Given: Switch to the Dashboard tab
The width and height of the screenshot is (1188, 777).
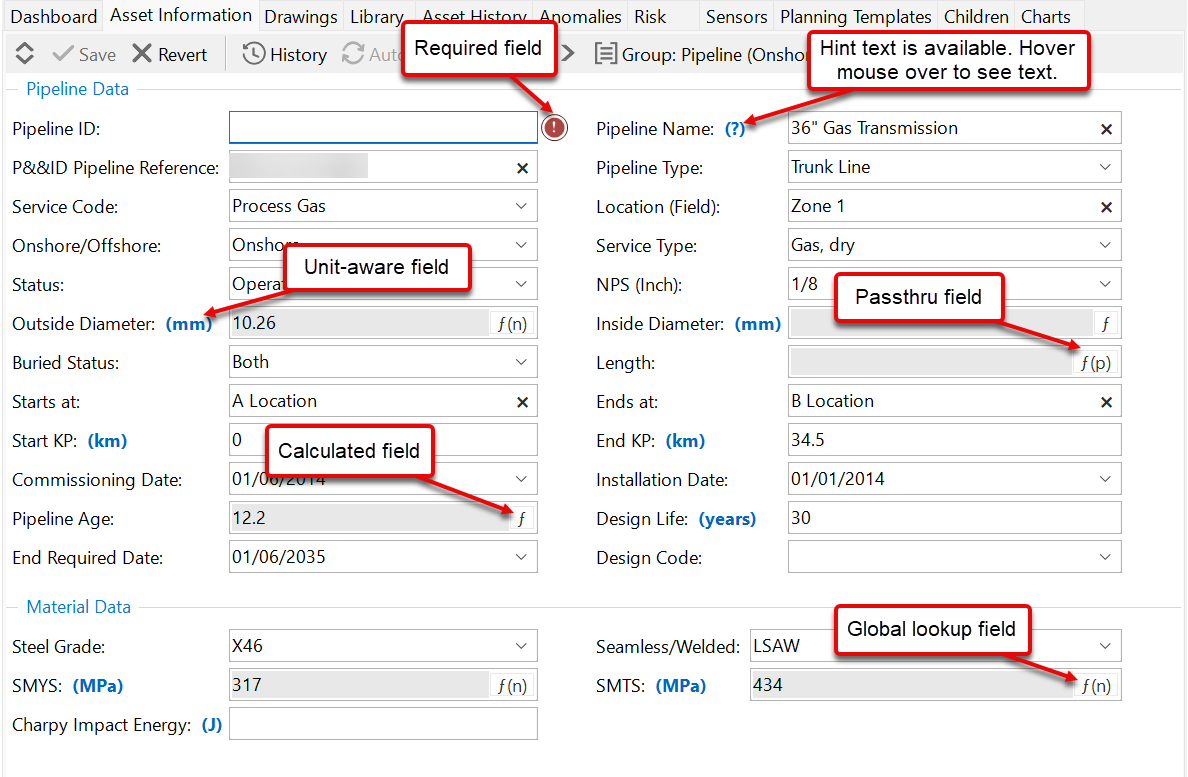Looking at the screenshot, I should [x=54, y=16].
